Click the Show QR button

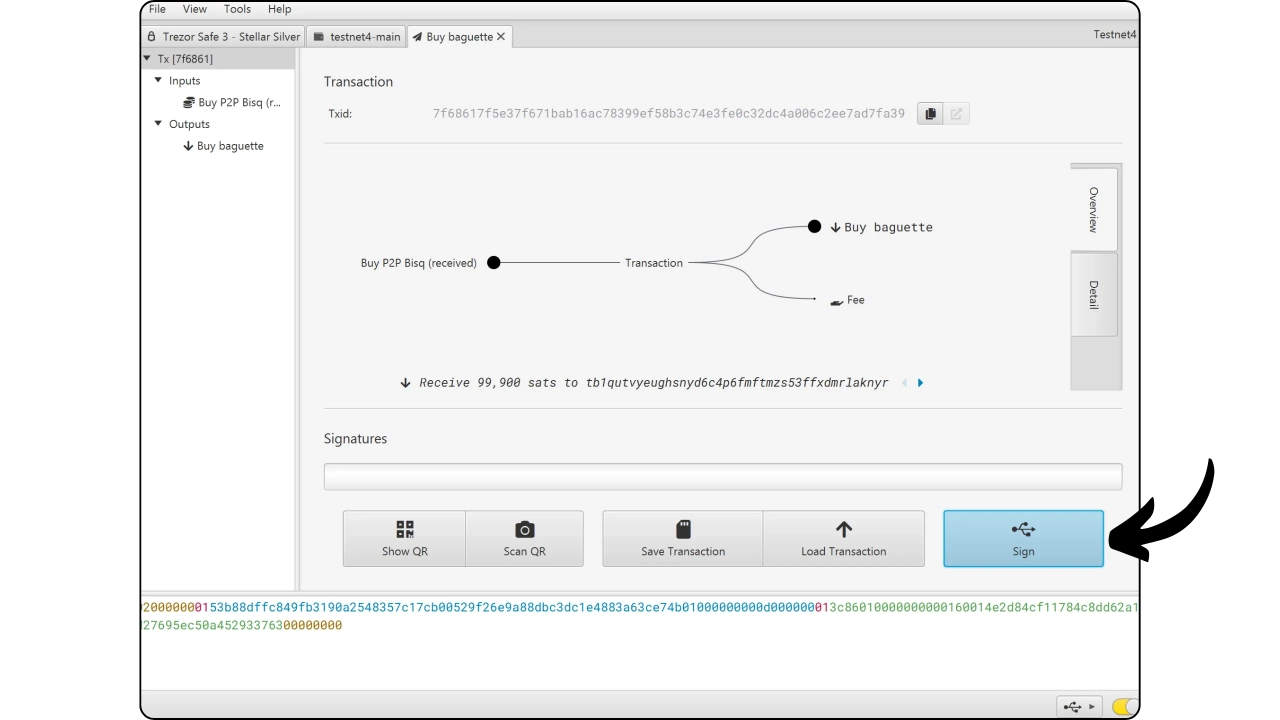[404, 539]
